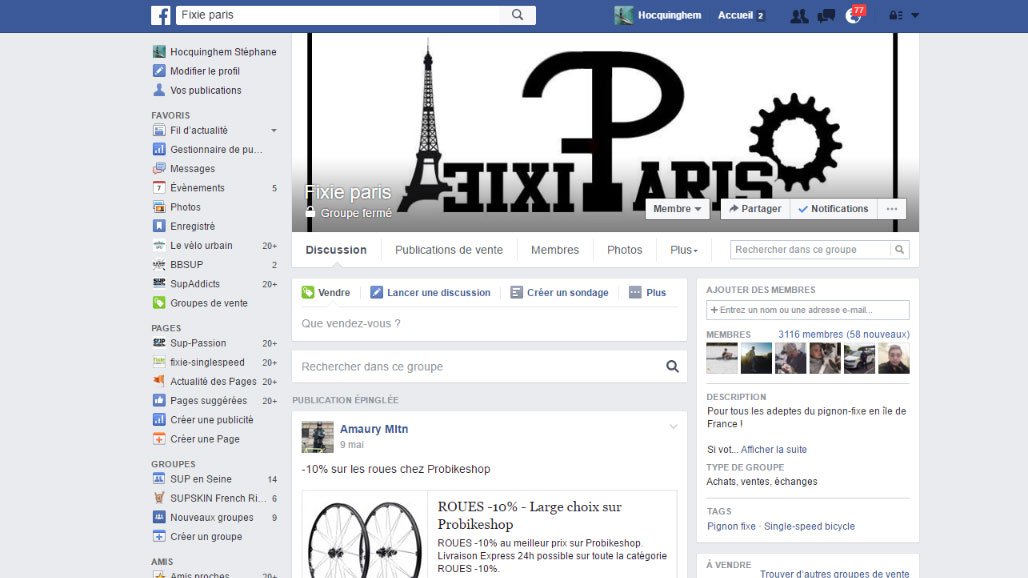The height and width of the screenshot is (578, 1028).
Task: Toggle the group Notifications button
Action: [833, 209]
